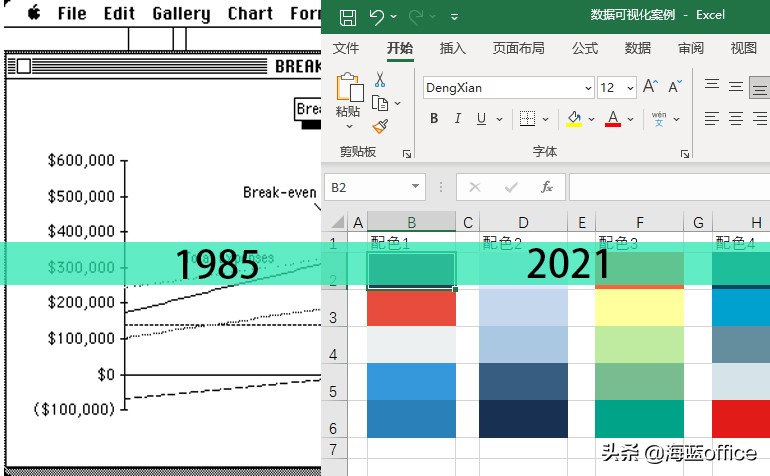Expand the Font Color dropdown arrow
Viewport: 770px width, 476px height.
[x=631, y=119]
